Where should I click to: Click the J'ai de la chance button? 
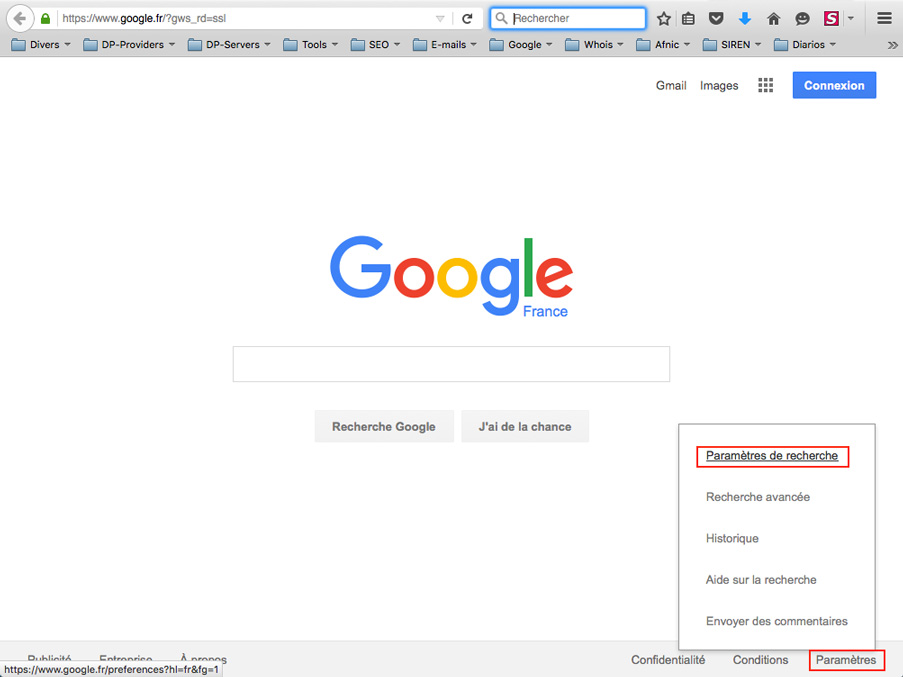(x=525, y=427)
